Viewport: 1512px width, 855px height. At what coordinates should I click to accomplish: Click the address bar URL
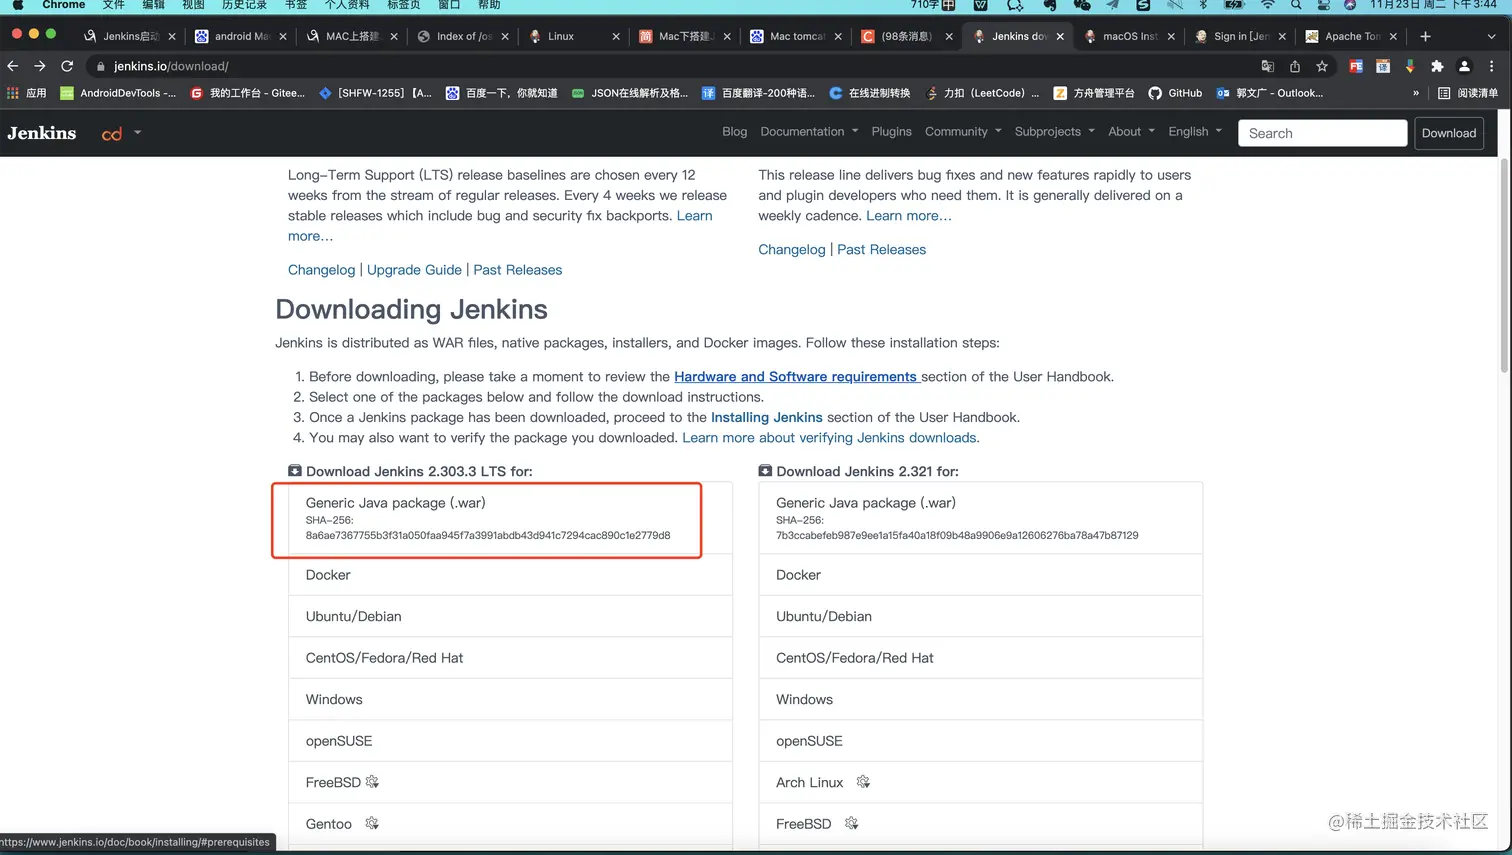tap(171, 66)
